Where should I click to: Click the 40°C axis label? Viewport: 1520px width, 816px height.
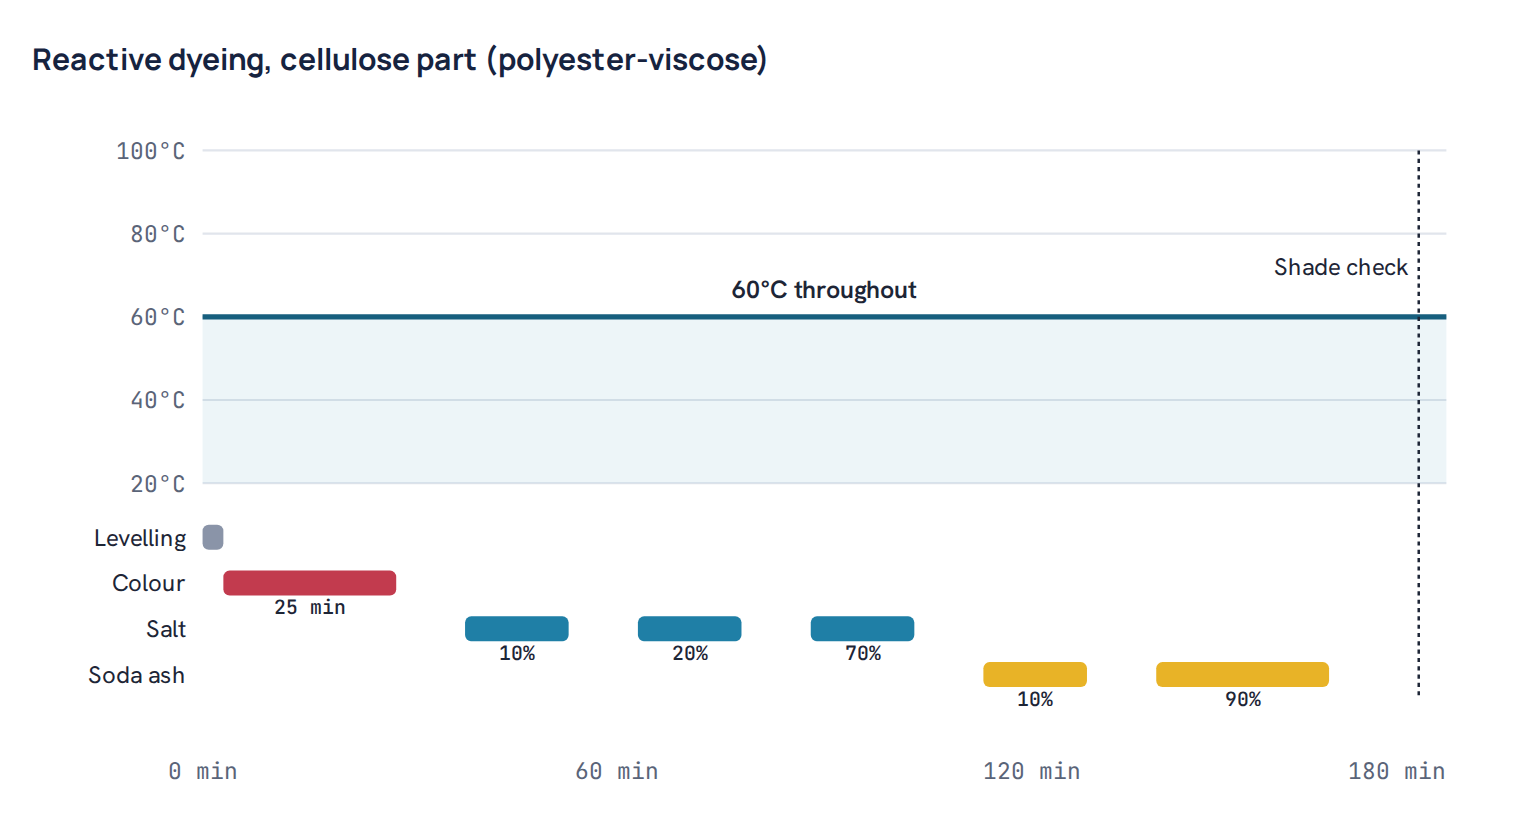[x=158, y=400]
